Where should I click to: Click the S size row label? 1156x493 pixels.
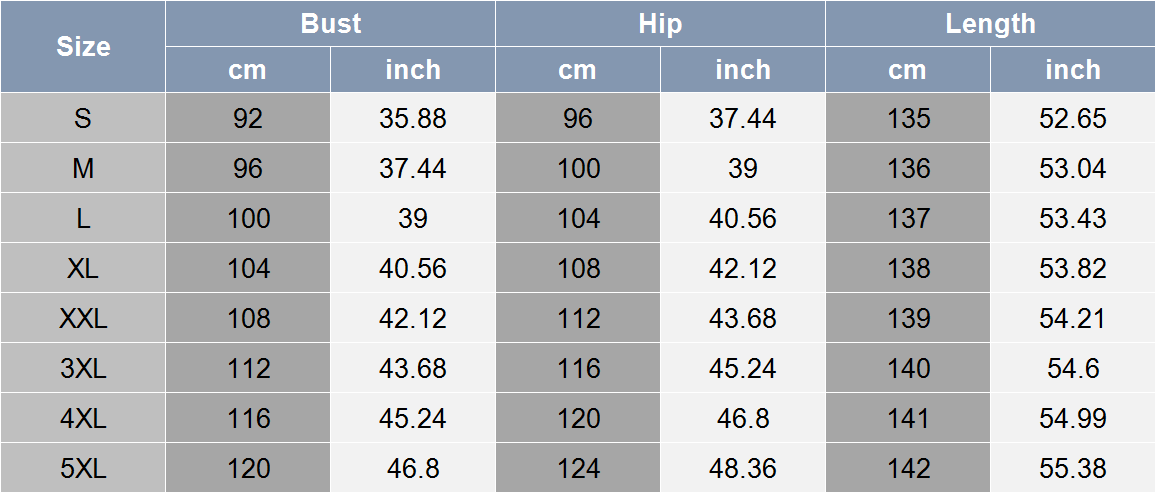pos(83,118)
